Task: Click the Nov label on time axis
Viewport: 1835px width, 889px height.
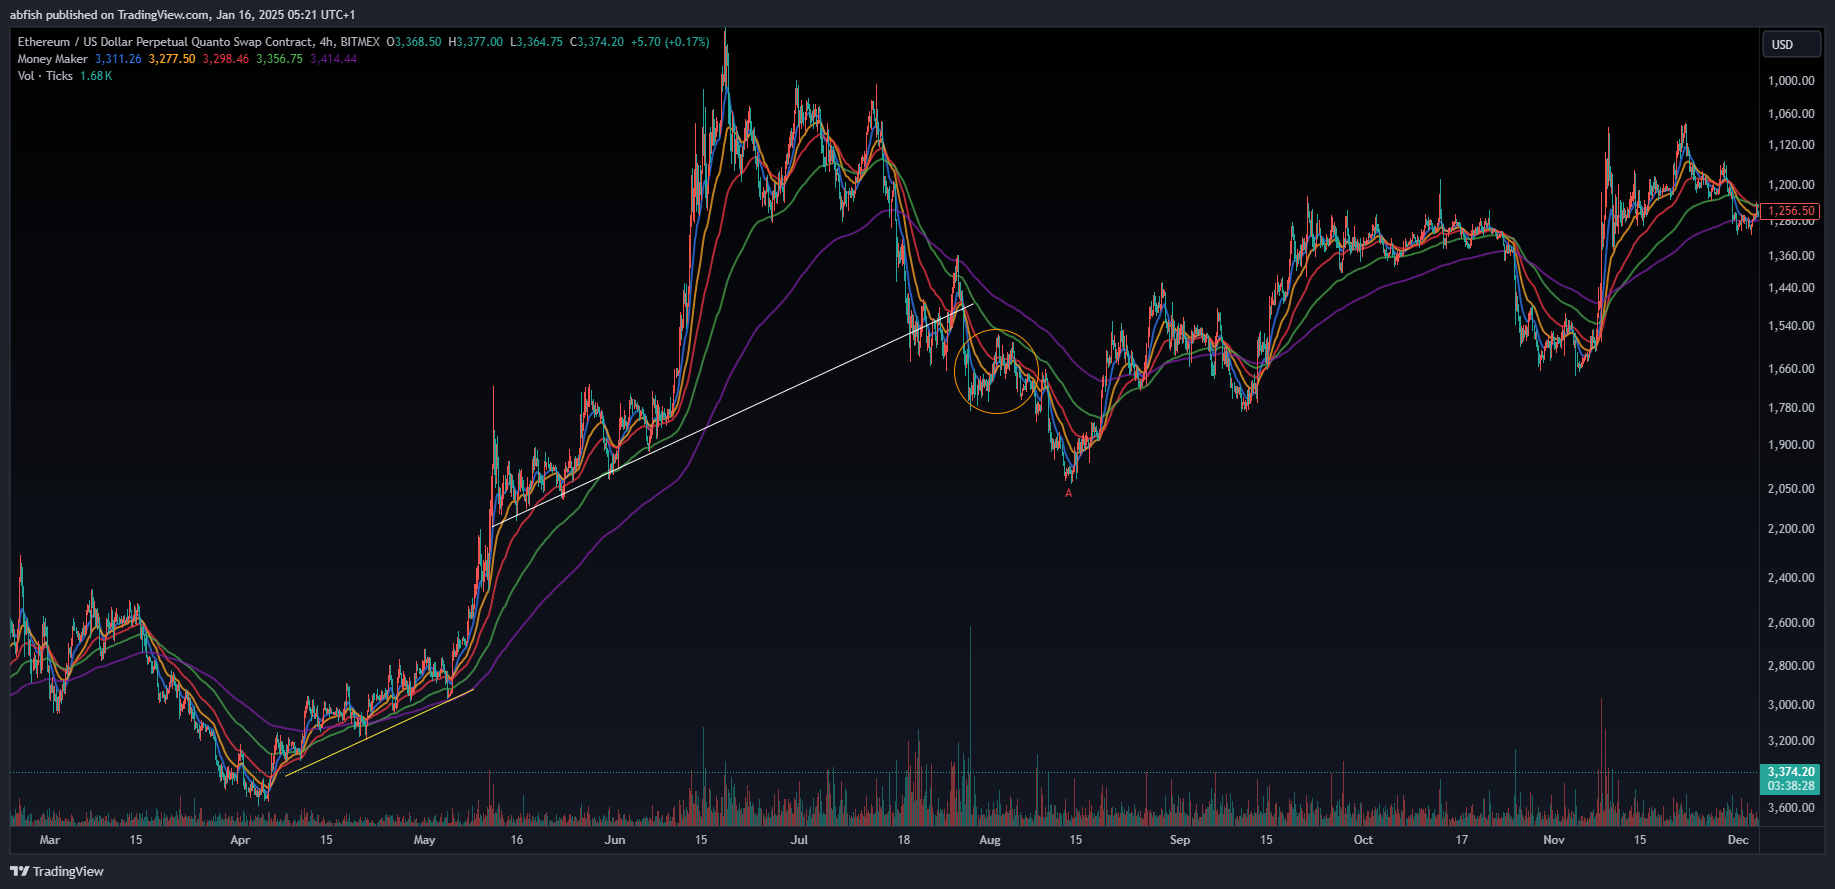Action: point(1554,840)
